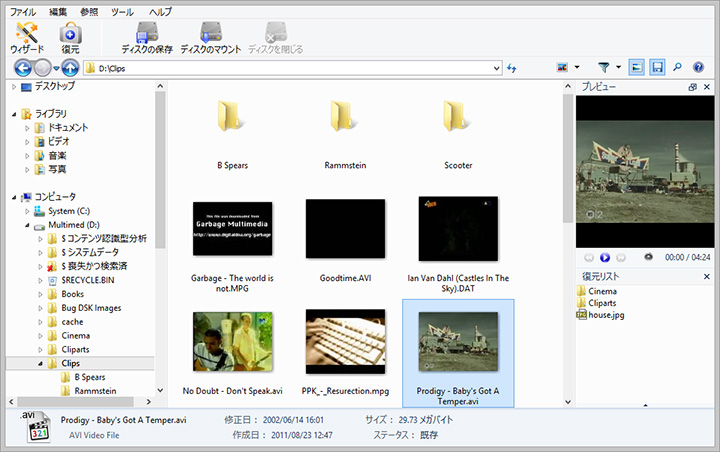Viewport: 720px width, 452px height.
Task: Play the preview video
Action: 605,258
